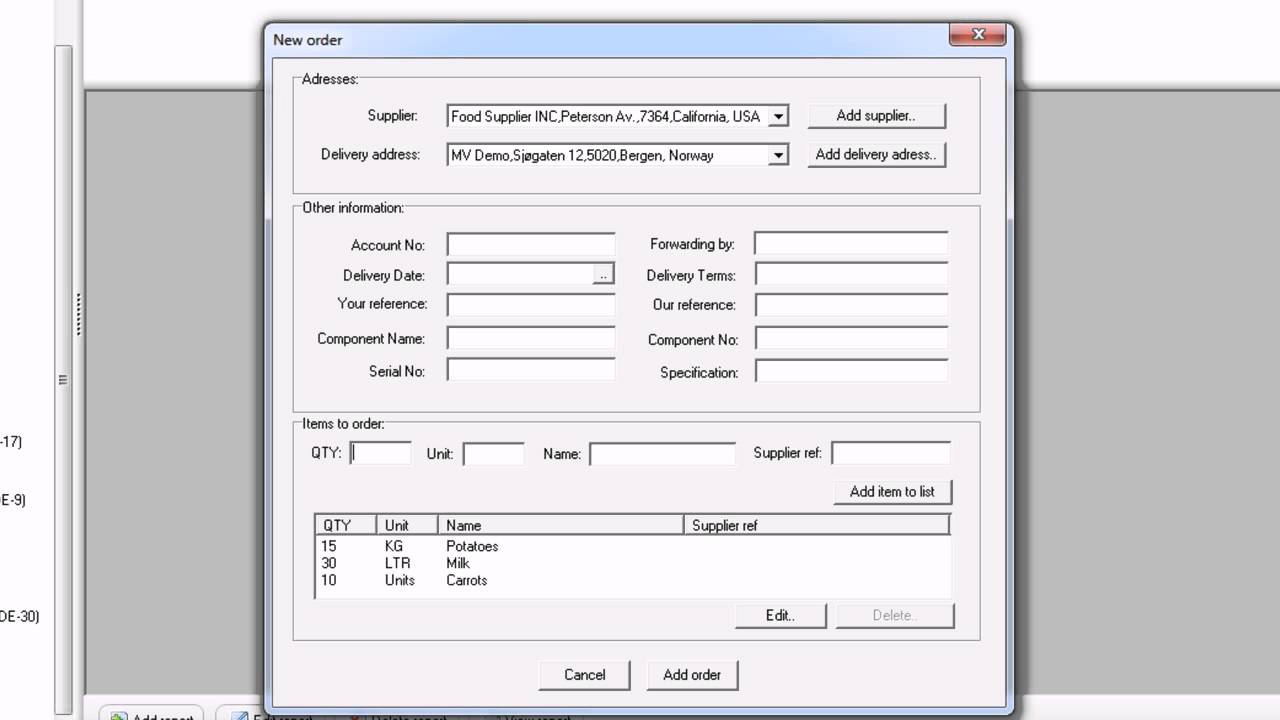
Task: Click the Unit column header
Action: coord(407,525)
